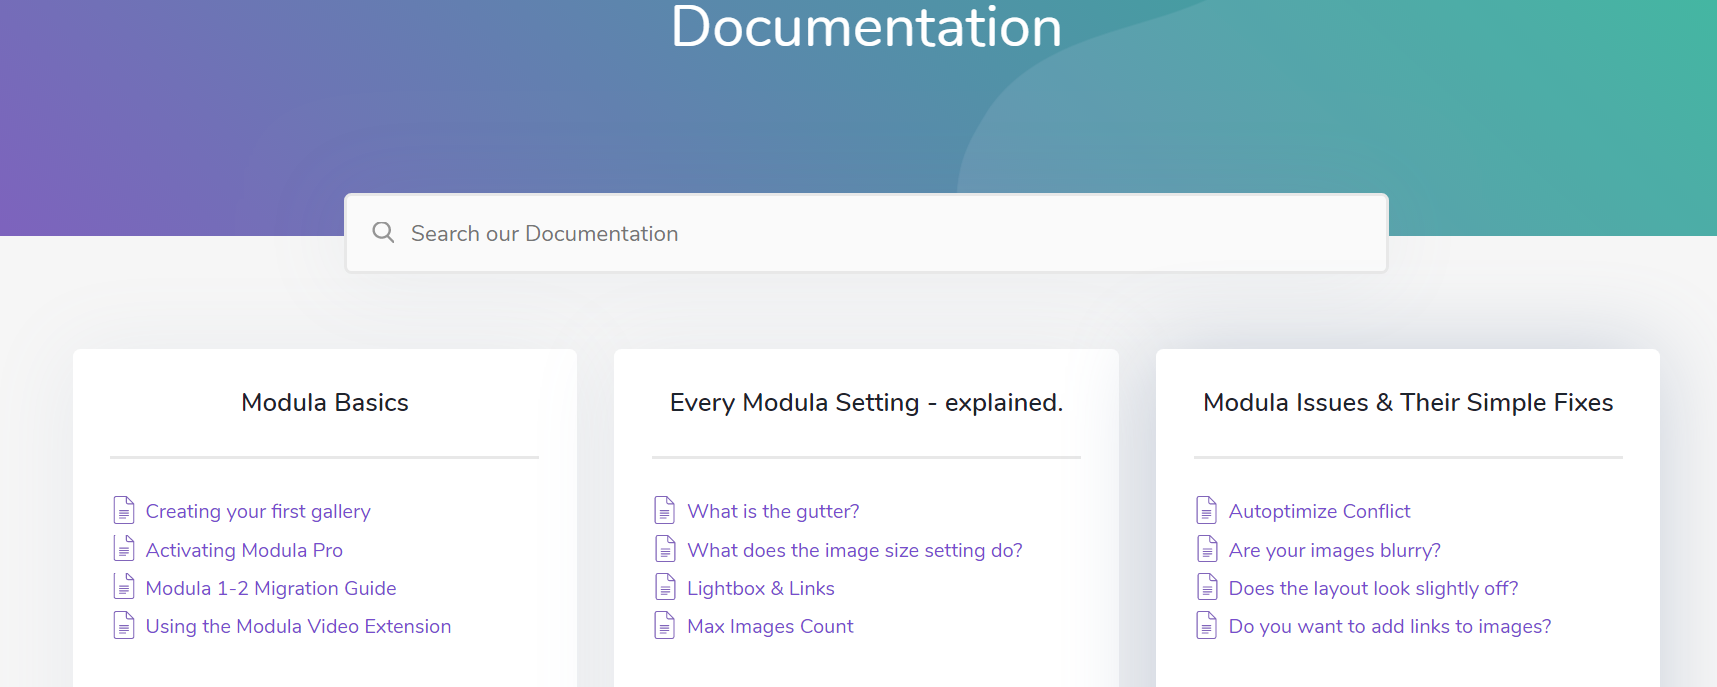Viewport: 1717px width, 687px height.
Task: Click the Documentation page title
Action: click(866, 25)
